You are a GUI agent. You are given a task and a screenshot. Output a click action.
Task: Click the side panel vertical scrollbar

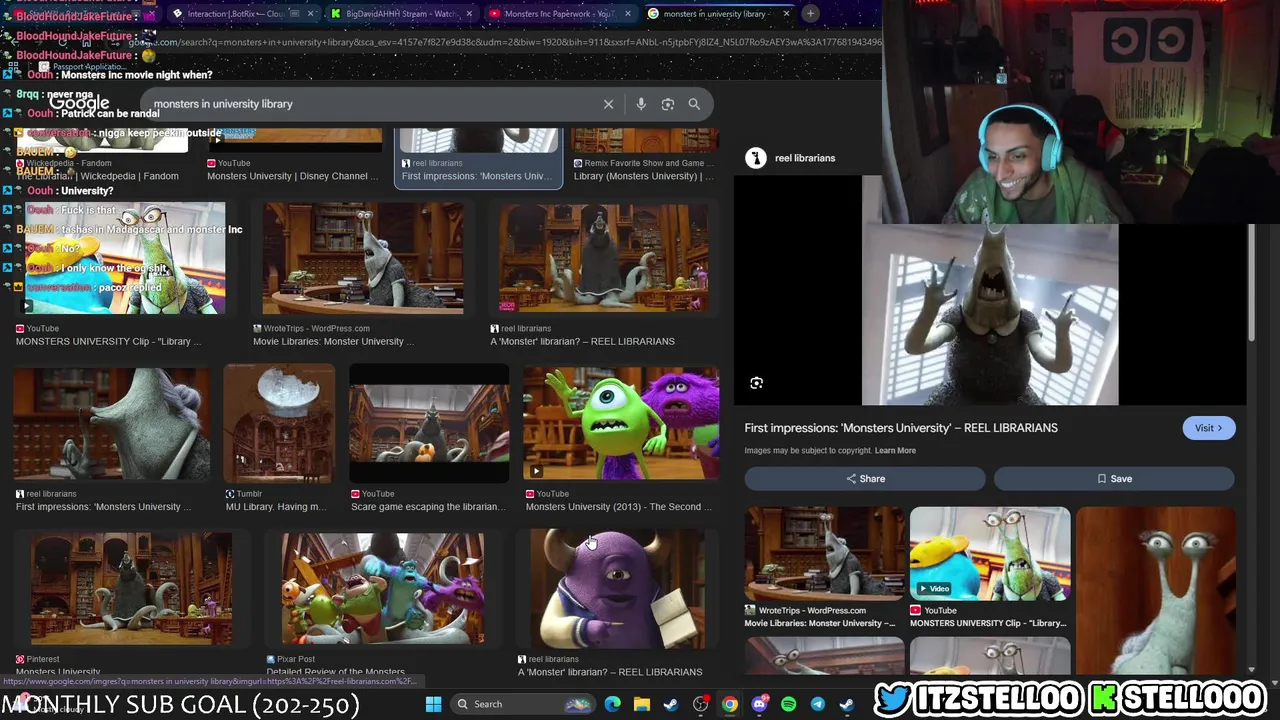pyautogui.click(x=1251, y=280)
